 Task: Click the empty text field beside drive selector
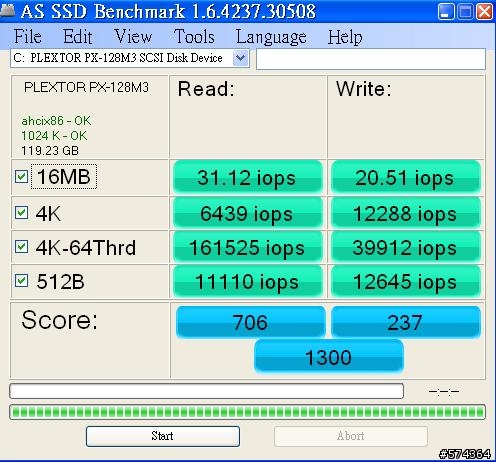pos(371,59)
